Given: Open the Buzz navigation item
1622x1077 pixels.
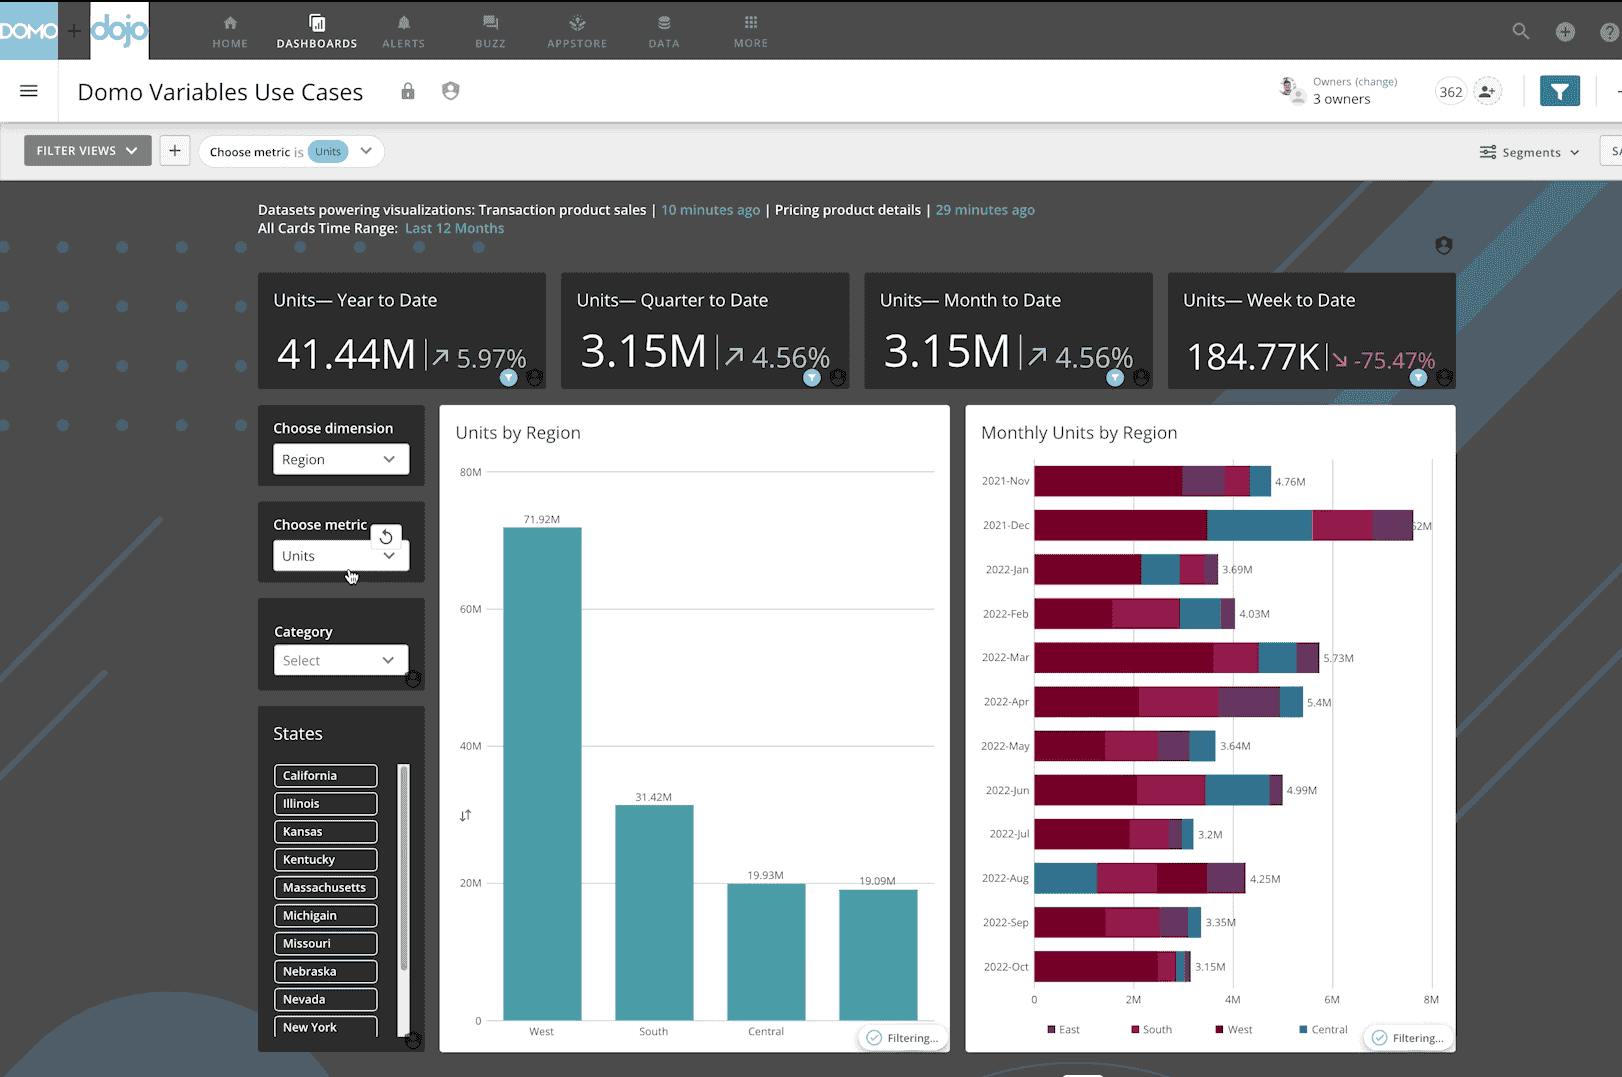Looking at the screenshot, I should [490, 31].
